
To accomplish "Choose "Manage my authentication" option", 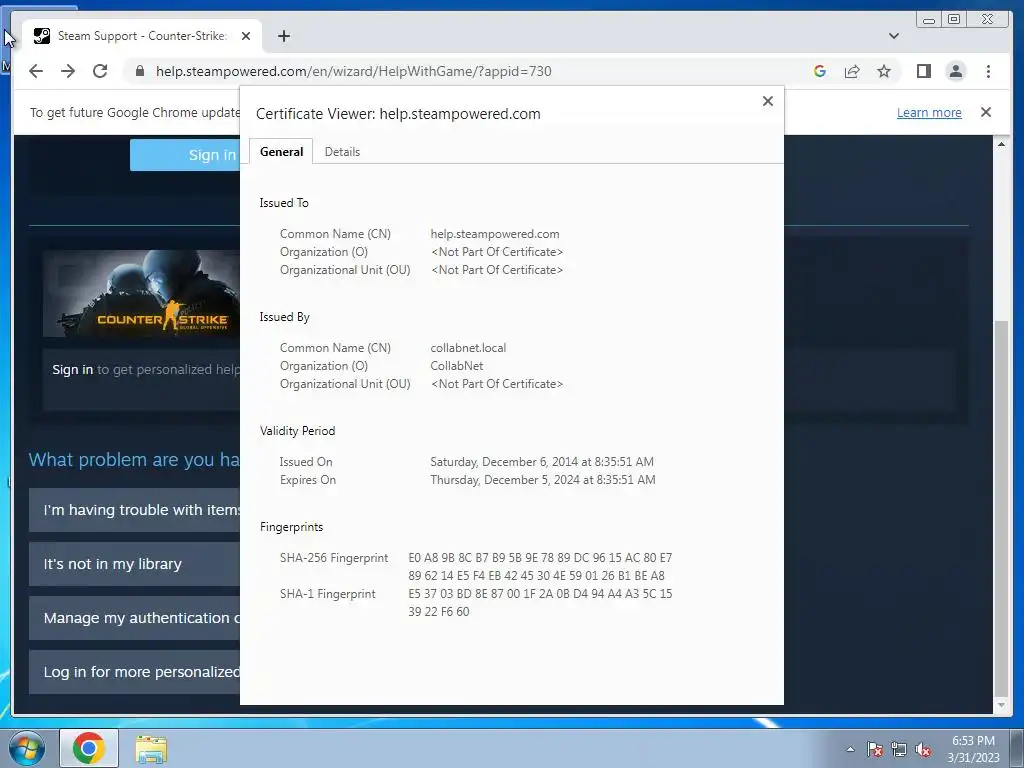I will click(x=135, y=618).
